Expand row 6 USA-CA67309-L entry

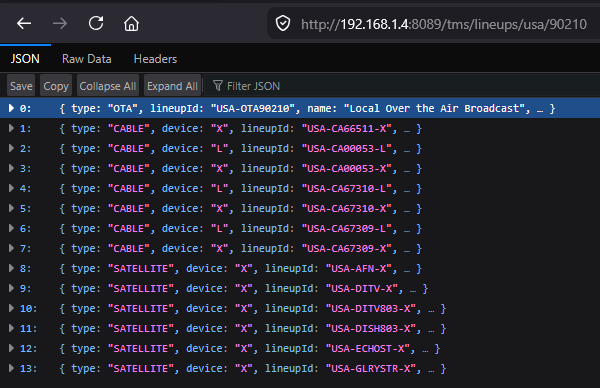coord(11,228)
